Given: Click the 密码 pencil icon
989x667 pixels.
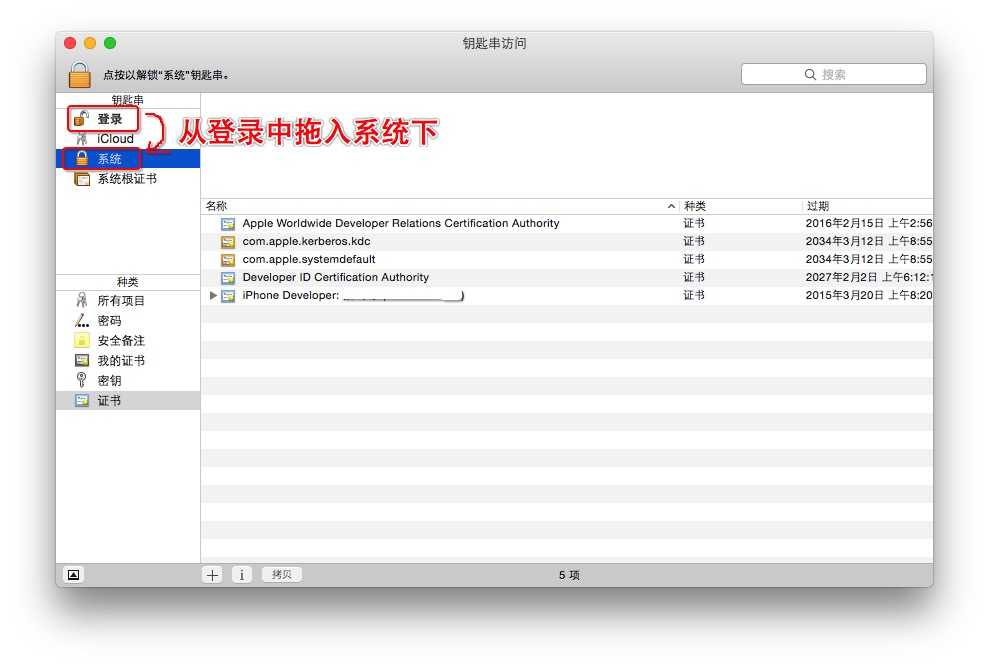Looking at the screenshot, I should [x=81, y=321].
